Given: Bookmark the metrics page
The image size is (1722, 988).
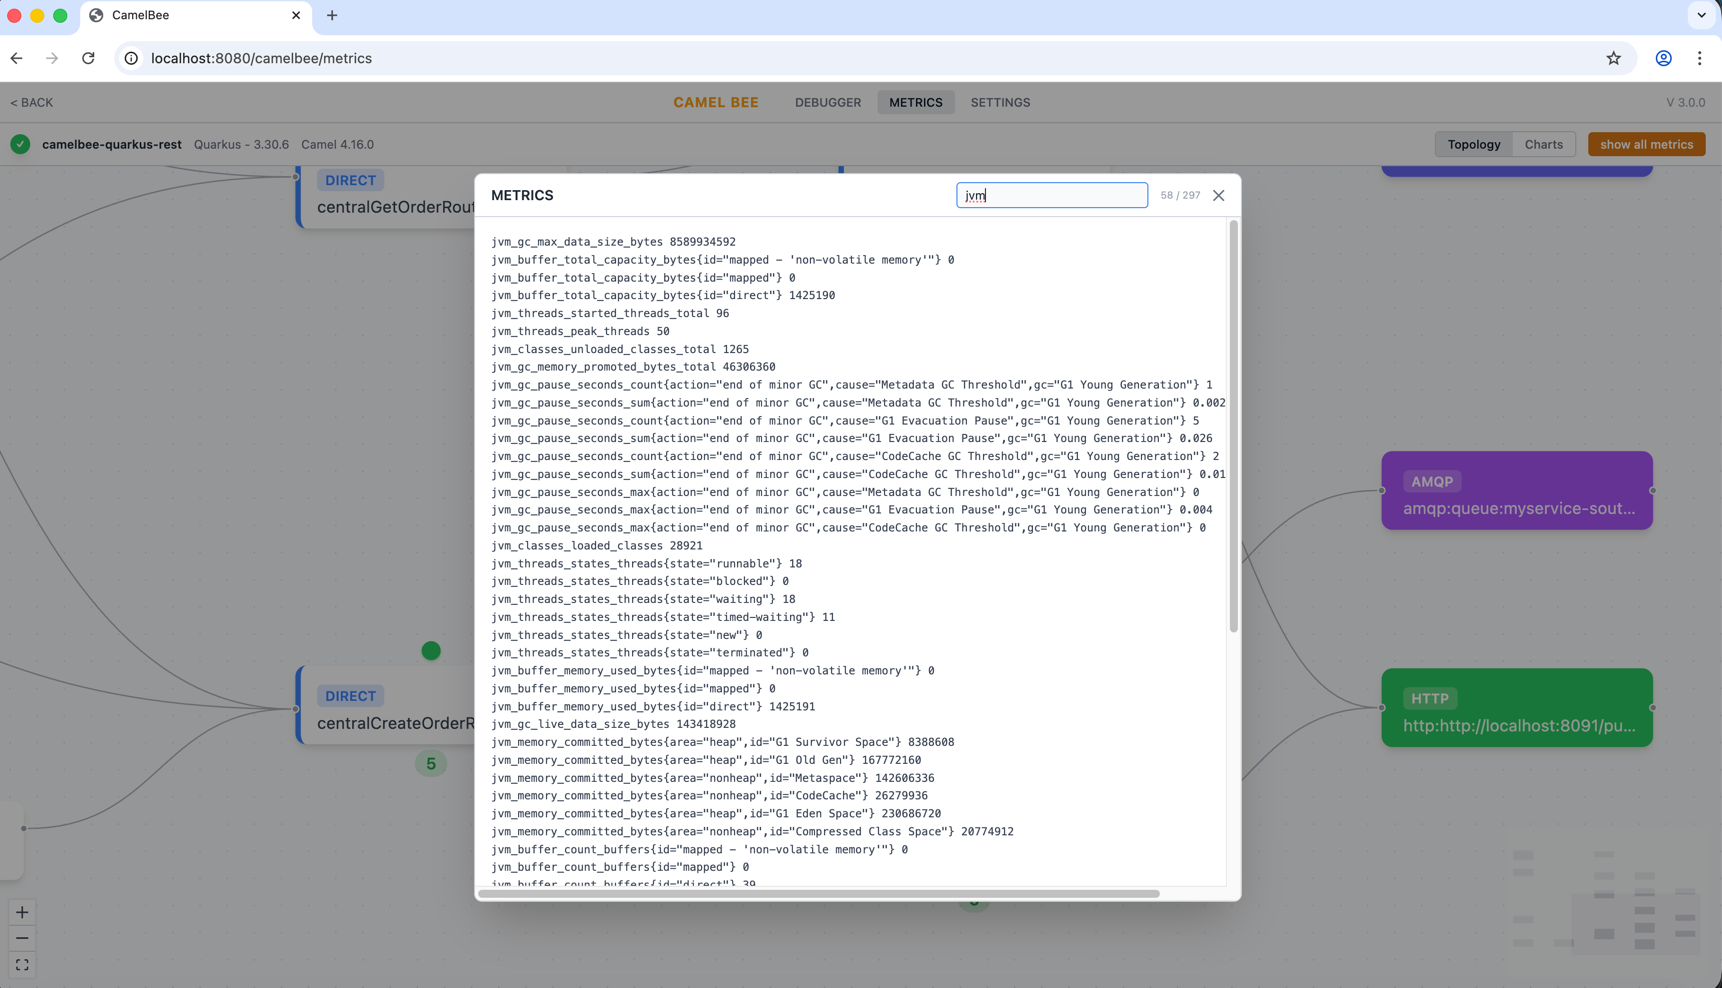Looking at the screenshot, I should coord(1613,58).
